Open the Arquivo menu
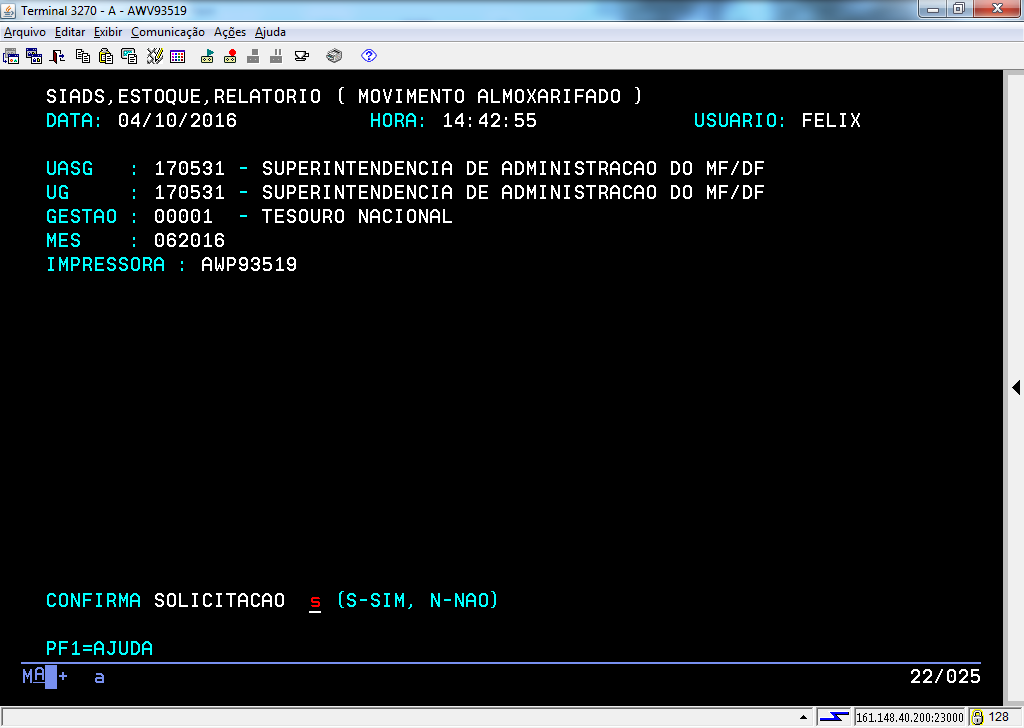 coord(25,32)
